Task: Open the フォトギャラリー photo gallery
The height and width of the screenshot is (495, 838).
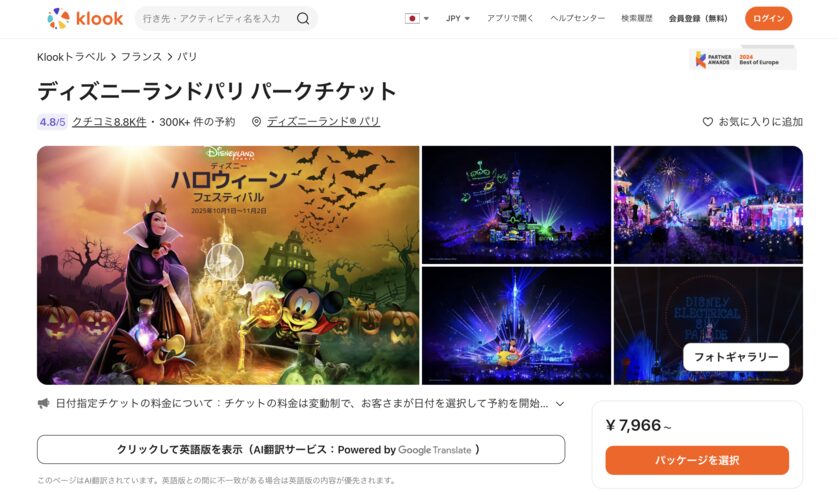Action: coord(736,357)
